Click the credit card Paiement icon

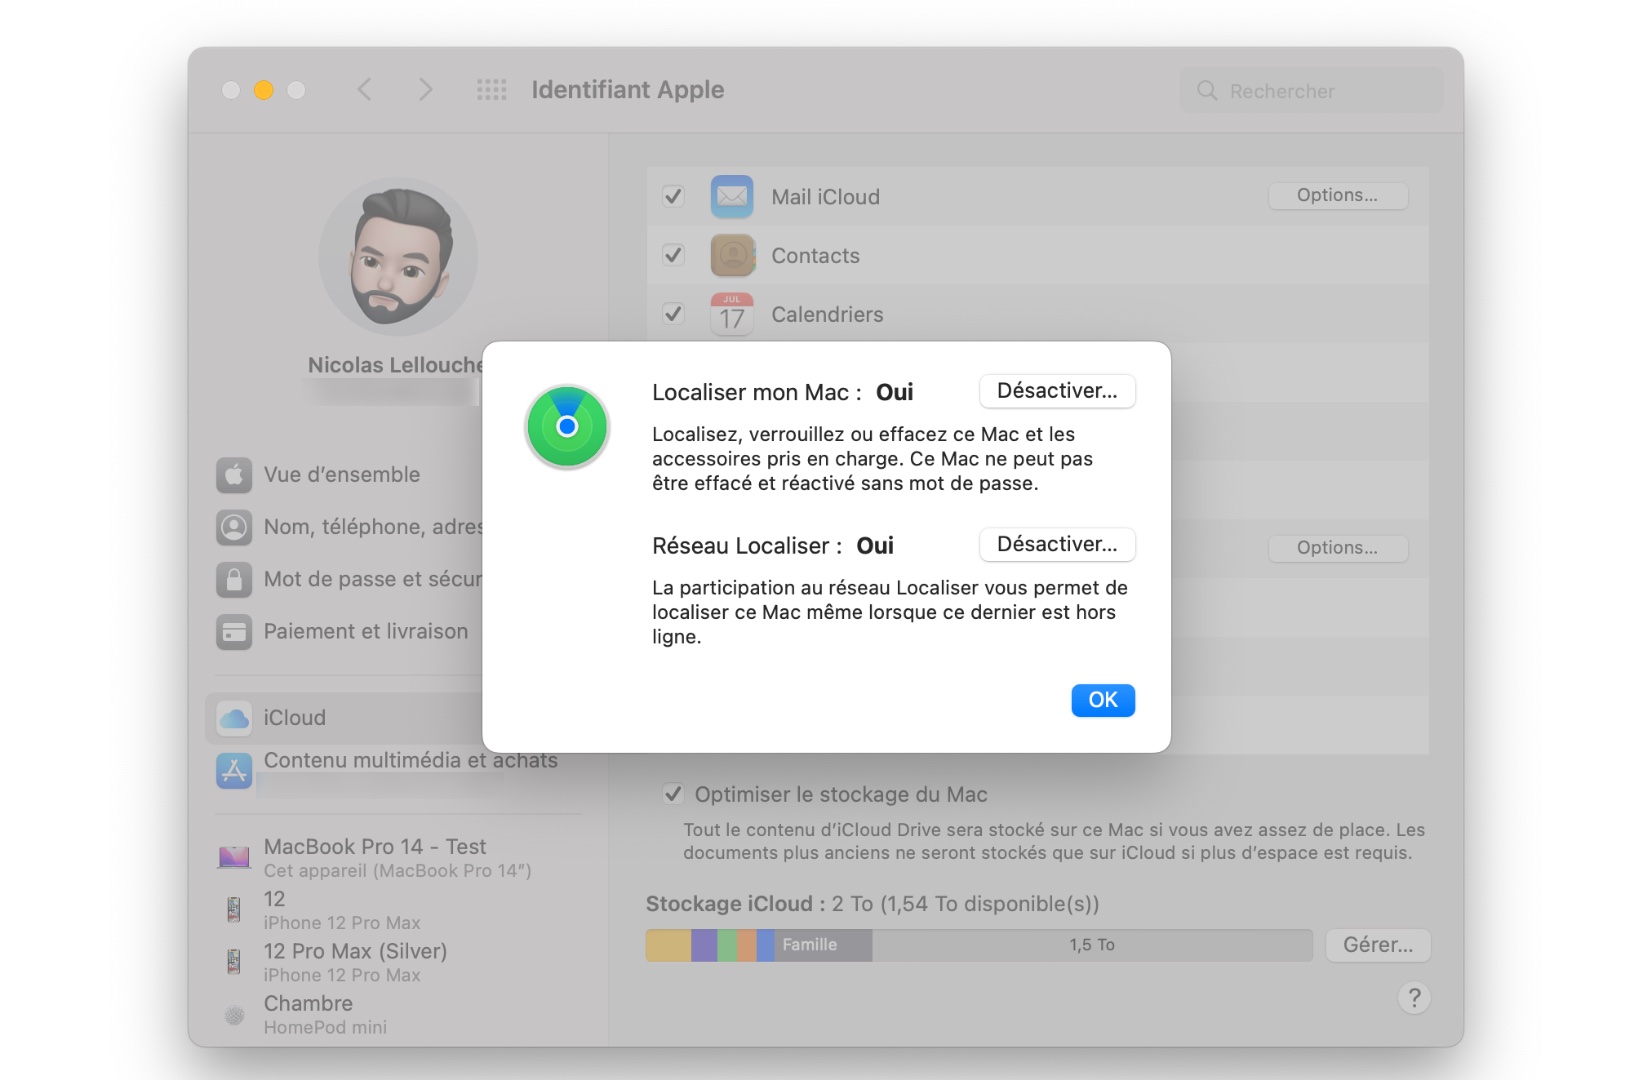234,631
